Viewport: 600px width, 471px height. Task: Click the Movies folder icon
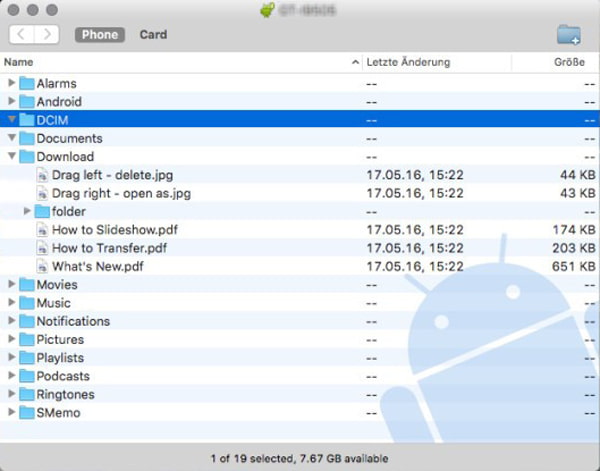[27, 285]
